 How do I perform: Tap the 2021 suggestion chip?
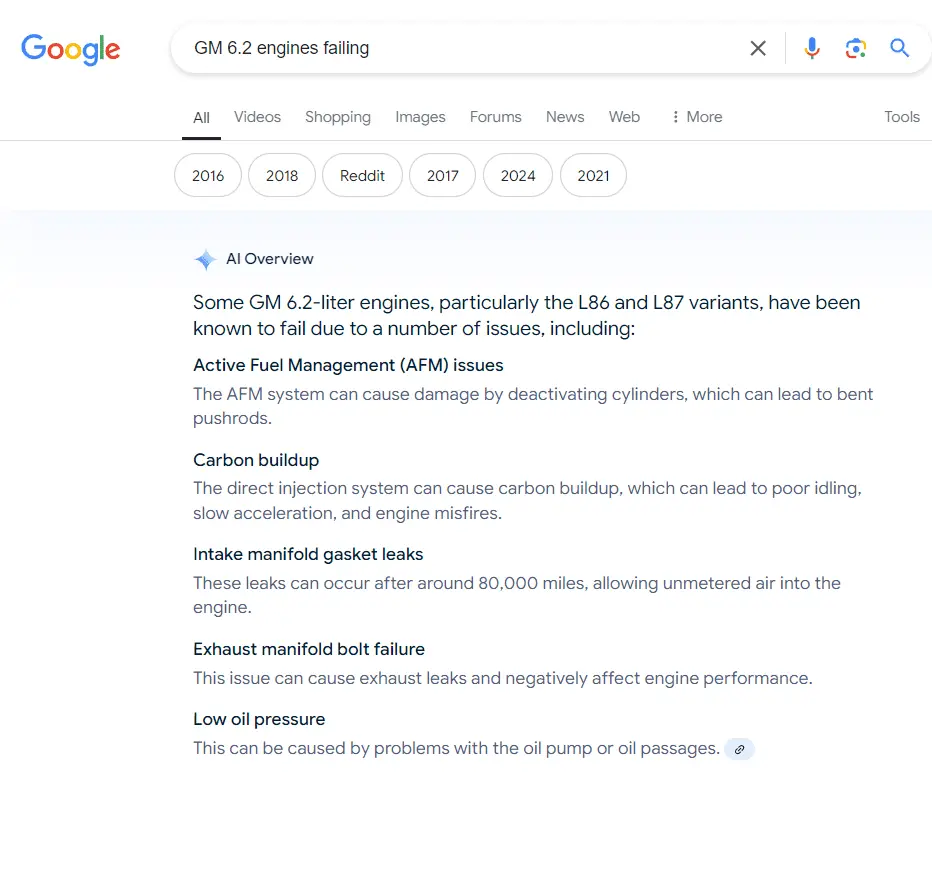click(x=593, y=176)
